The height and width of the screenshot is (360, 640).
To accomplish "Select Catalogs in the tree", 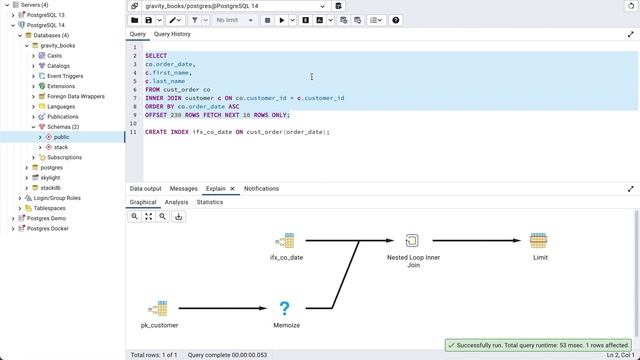I will (58, 66).
